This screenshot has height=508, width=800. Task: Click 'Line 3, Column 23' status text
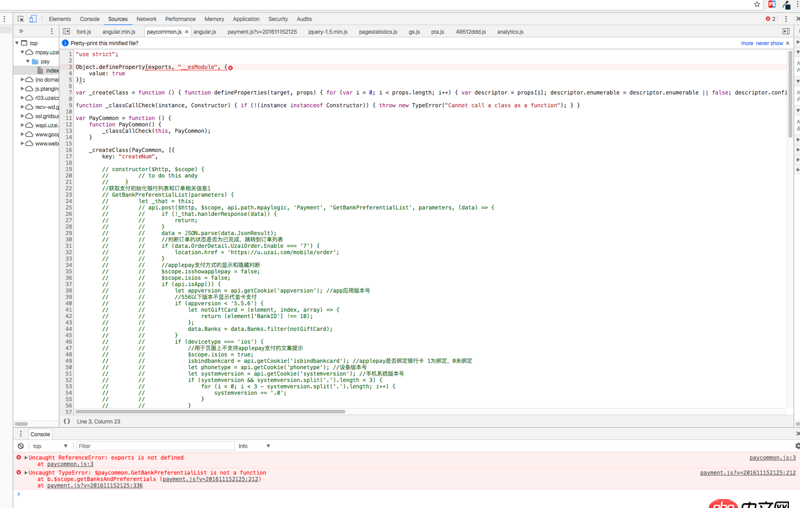[98, 421]
